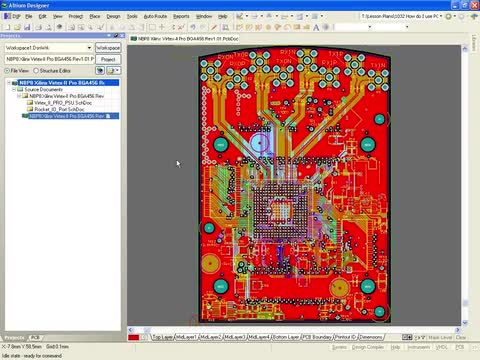Switch to the Top Layer tab

(x=162, y=337)
